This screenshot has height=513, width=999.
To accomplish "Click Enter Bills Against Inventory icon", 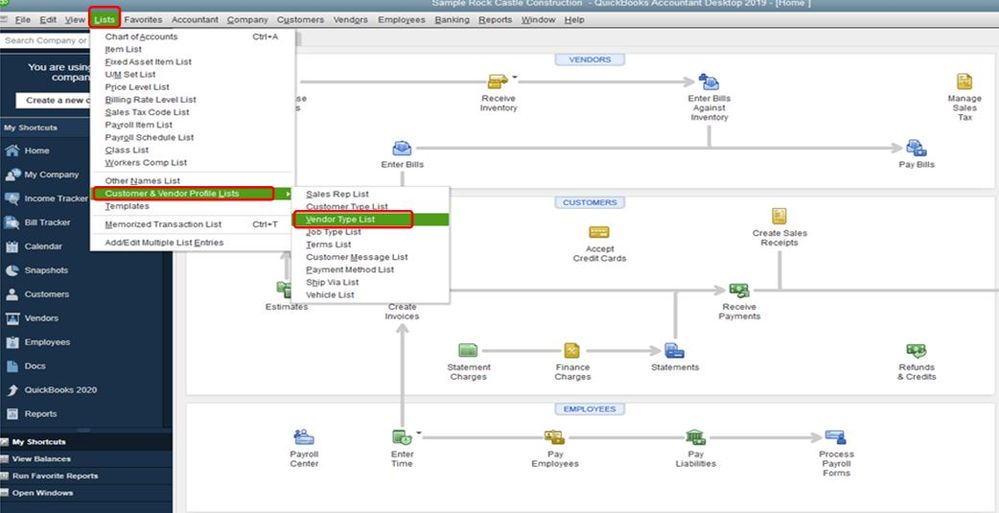I will click(x=708, y=82).
